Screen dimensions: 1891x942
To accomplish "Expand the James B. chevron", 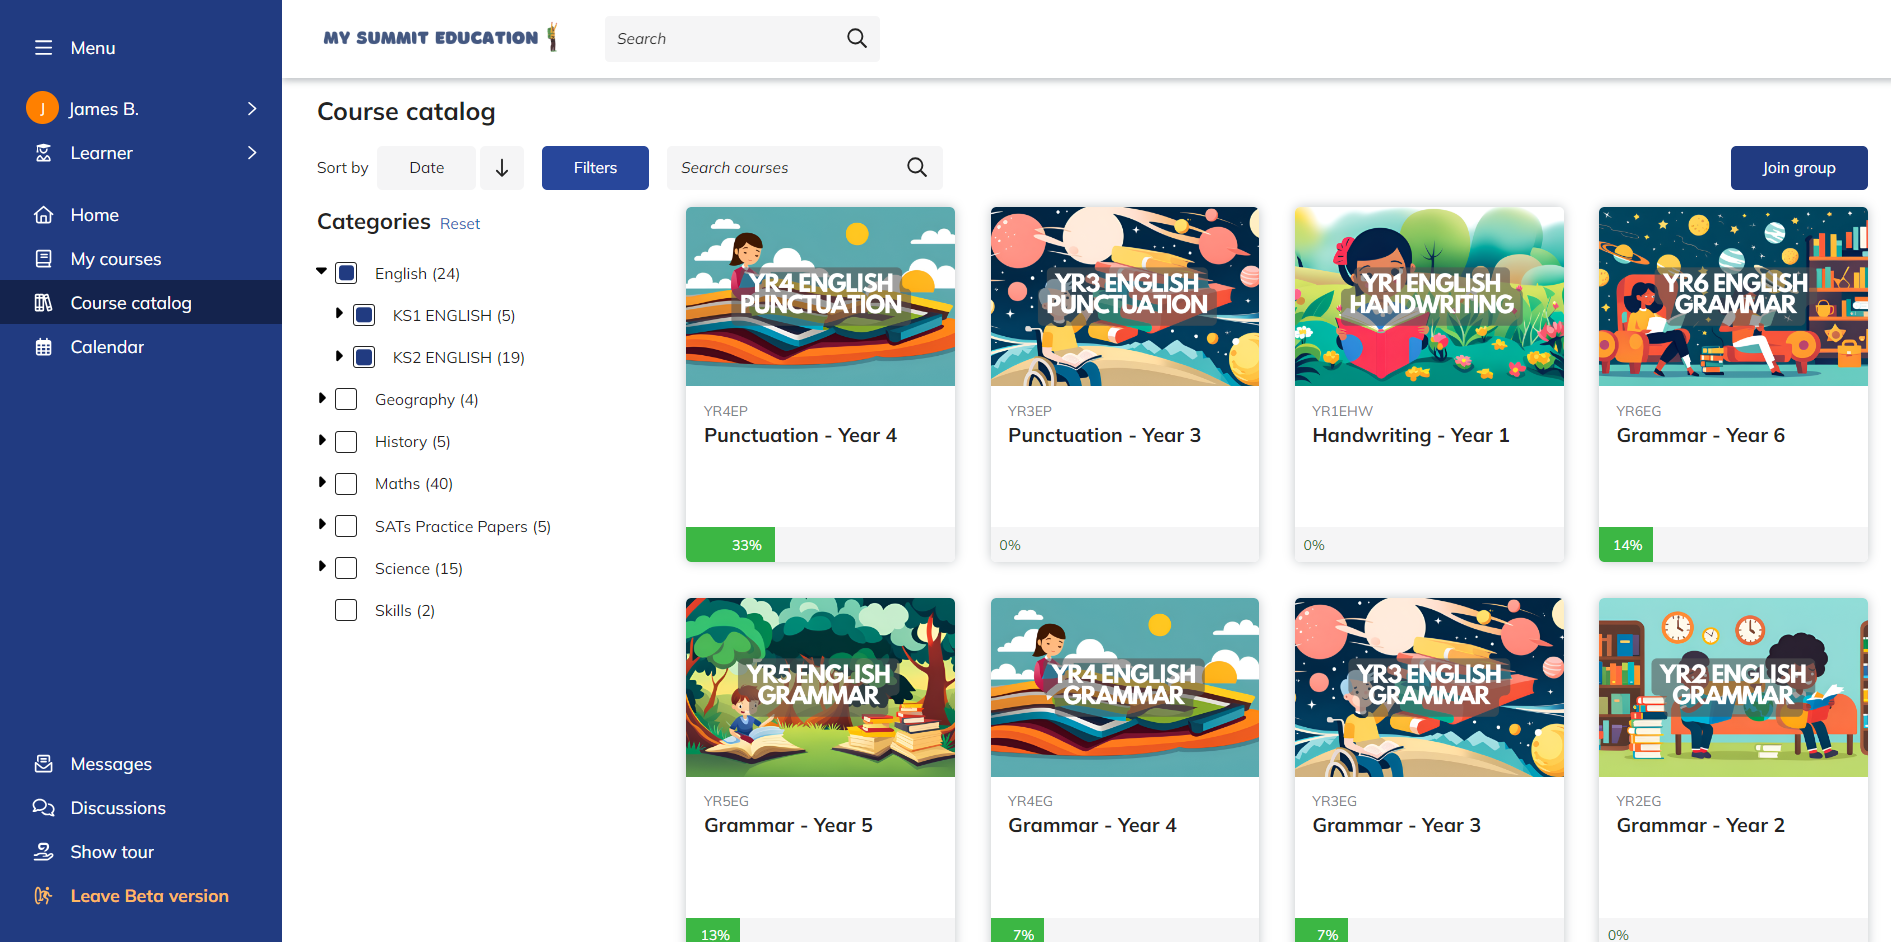I will tap(252, 108).
